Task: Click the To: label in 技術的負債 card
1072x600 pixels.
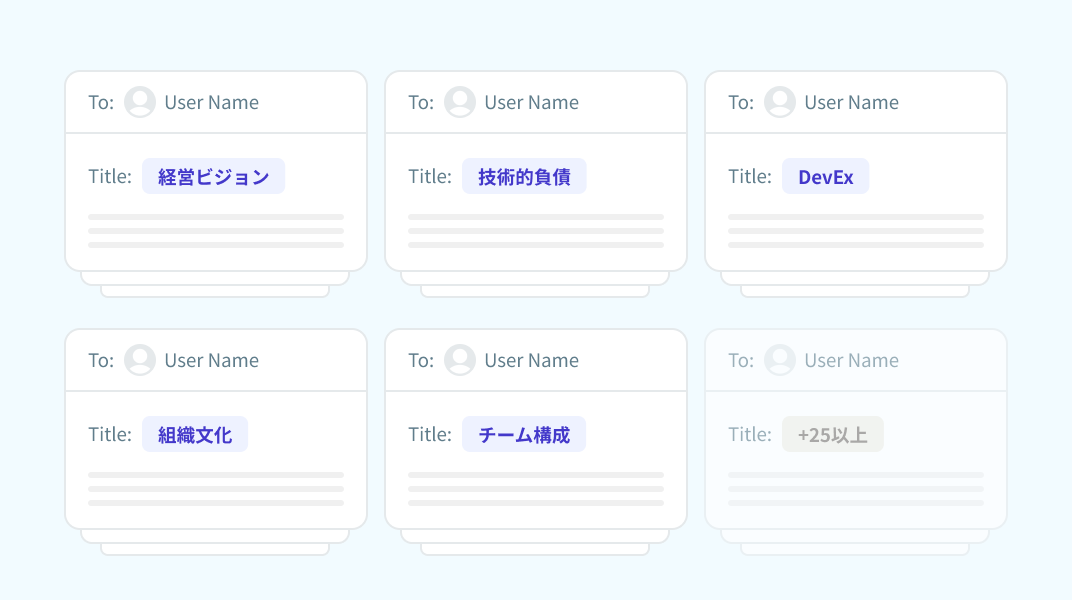Action: [421, 103]
